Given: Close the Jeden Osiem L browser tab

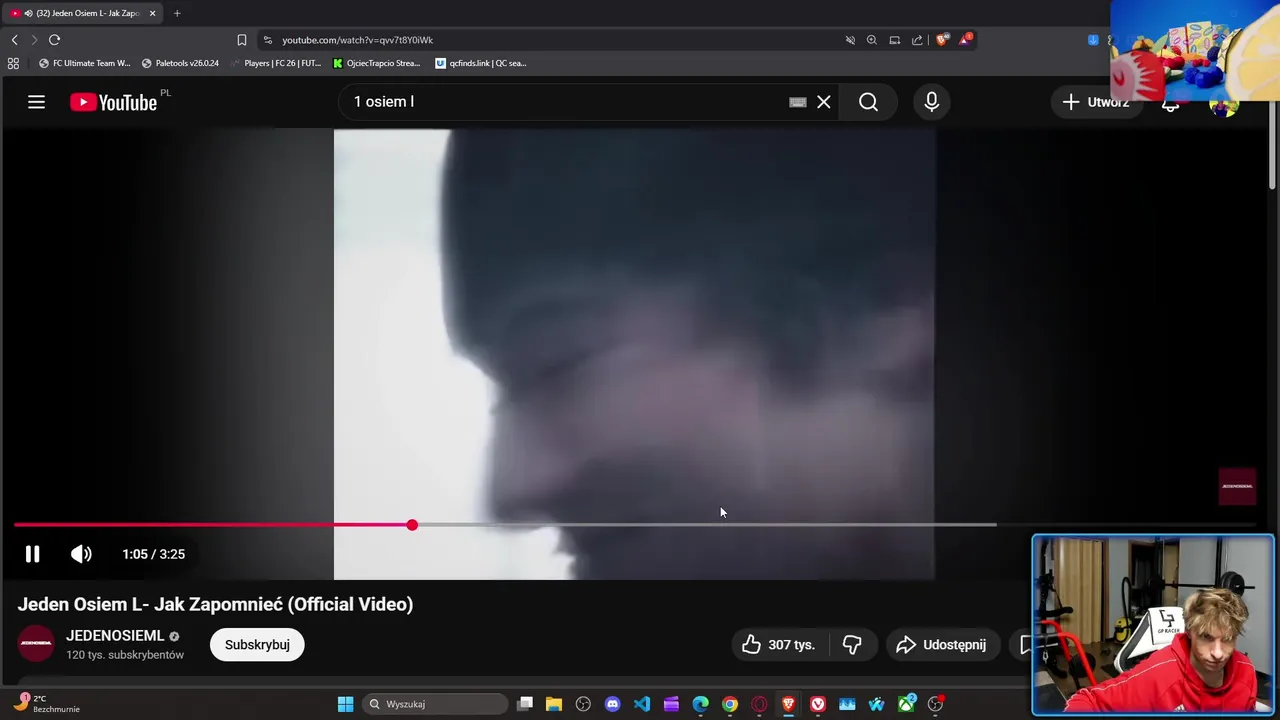Looking at the screenshot, I should pyautogui.click(x=152, y=13).
